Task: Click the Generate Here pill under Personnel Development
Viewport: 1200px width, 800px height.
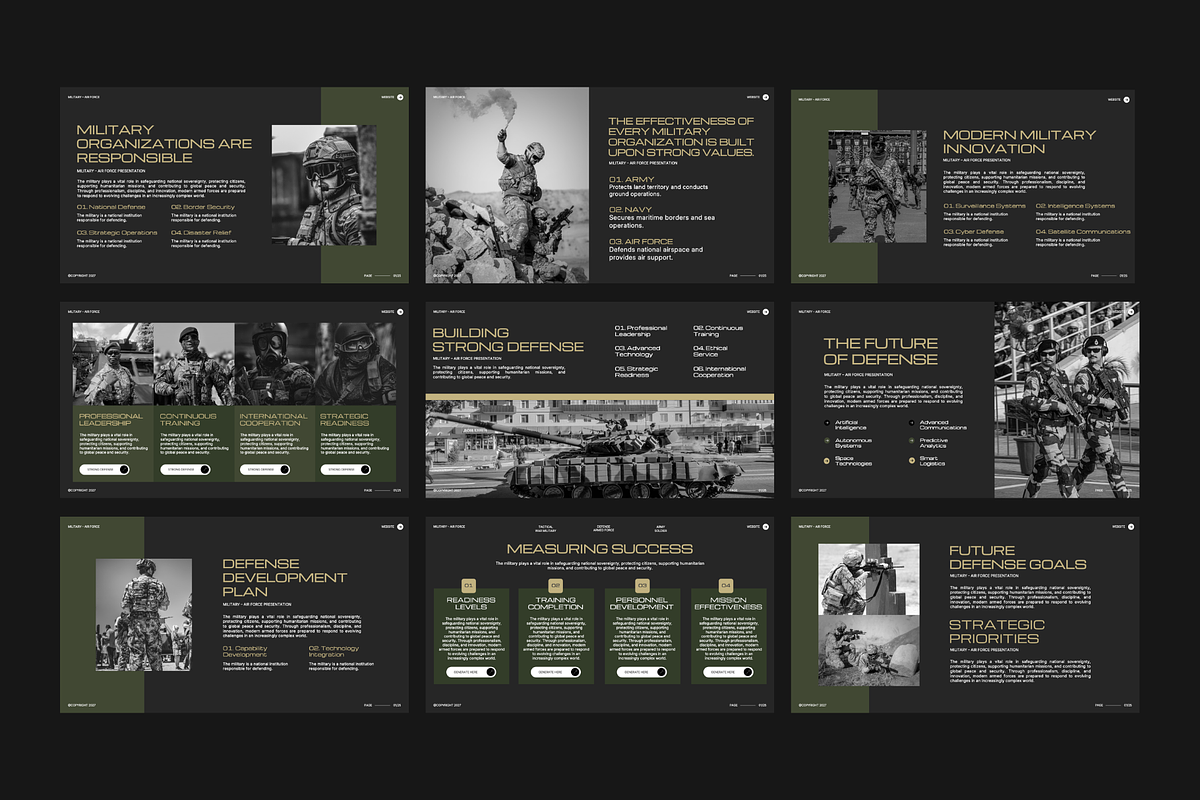Action: pos(641,672)
